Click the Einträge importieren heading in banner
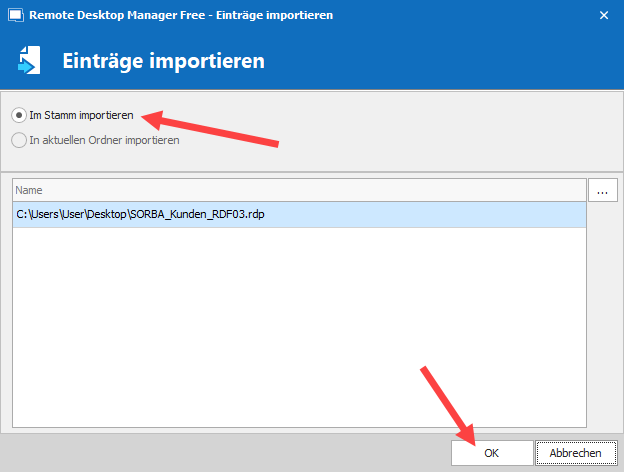624x472 pixels. [163, 61]
